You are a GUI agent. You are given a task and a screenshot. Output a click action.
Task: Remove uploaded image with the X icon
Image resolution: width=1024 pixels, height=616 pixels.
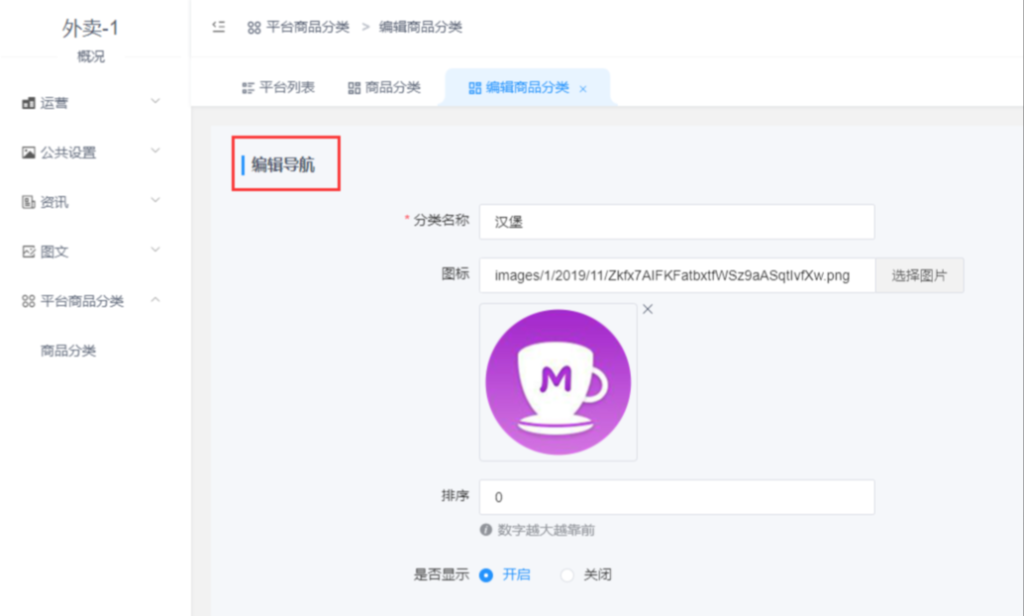[x=648, y=309]
